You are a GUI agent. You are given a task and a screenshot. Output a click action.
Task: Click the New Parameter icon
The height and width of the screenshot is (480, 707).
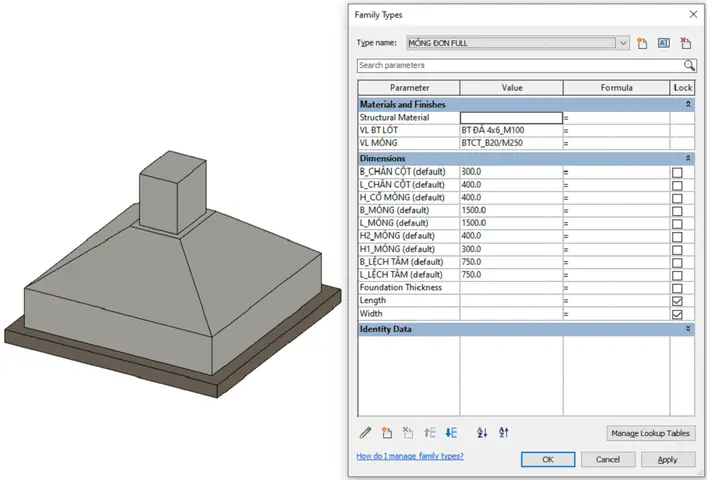coord(387,433)
